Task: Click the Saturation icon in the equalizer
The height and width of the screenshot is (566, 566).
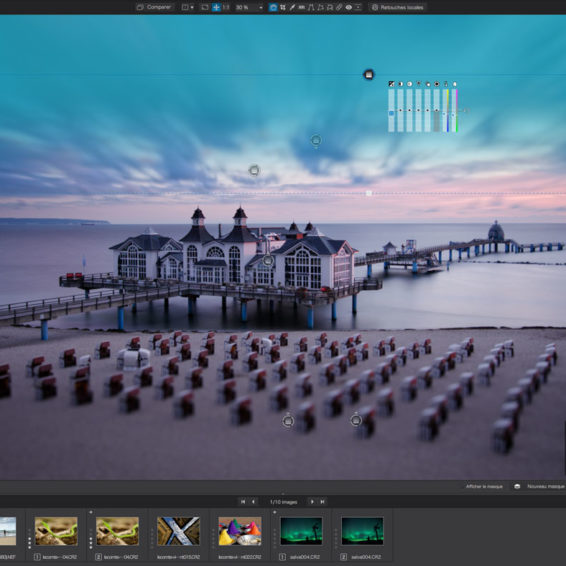Action: pyautogui.click(x=437, y=84)
